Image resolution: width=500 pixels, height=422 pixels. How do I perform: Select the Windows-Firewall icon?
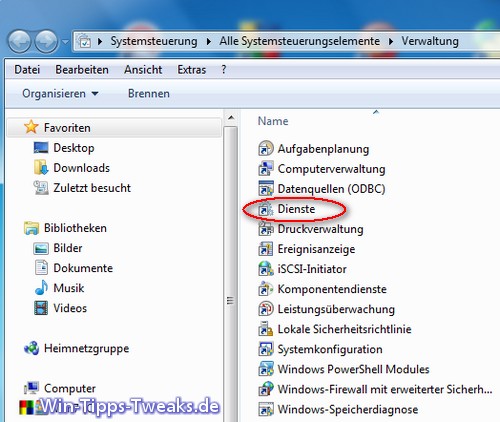pos(266,389)
